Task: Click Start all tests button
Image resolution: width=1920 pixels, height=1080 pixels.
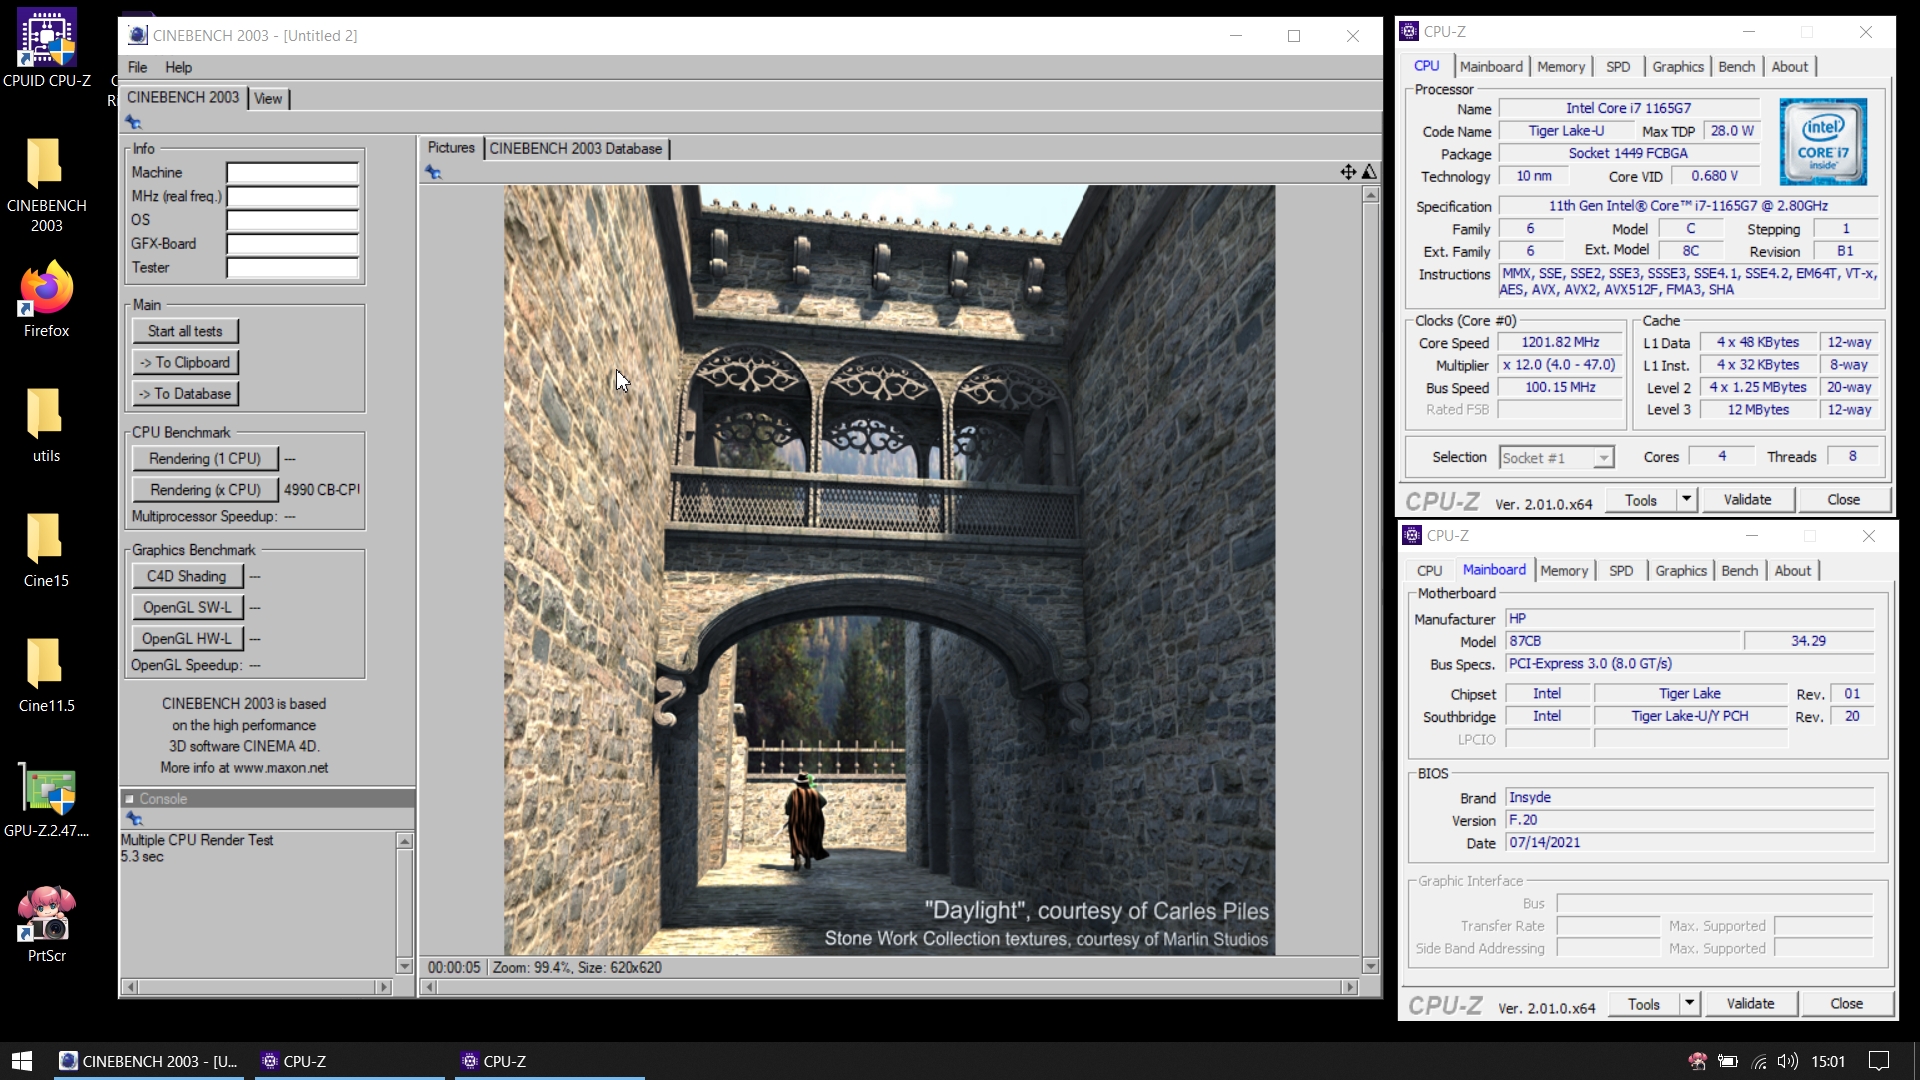Action: coord(185,331)
